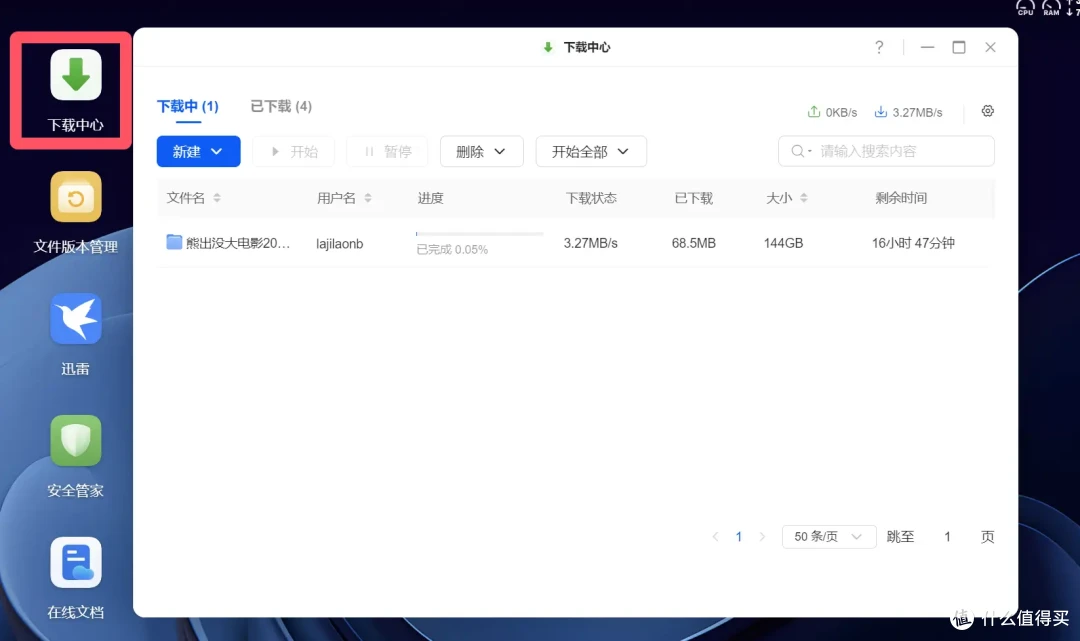
Task: Click the 剩余时间 column header
Action: coord(901,198)
